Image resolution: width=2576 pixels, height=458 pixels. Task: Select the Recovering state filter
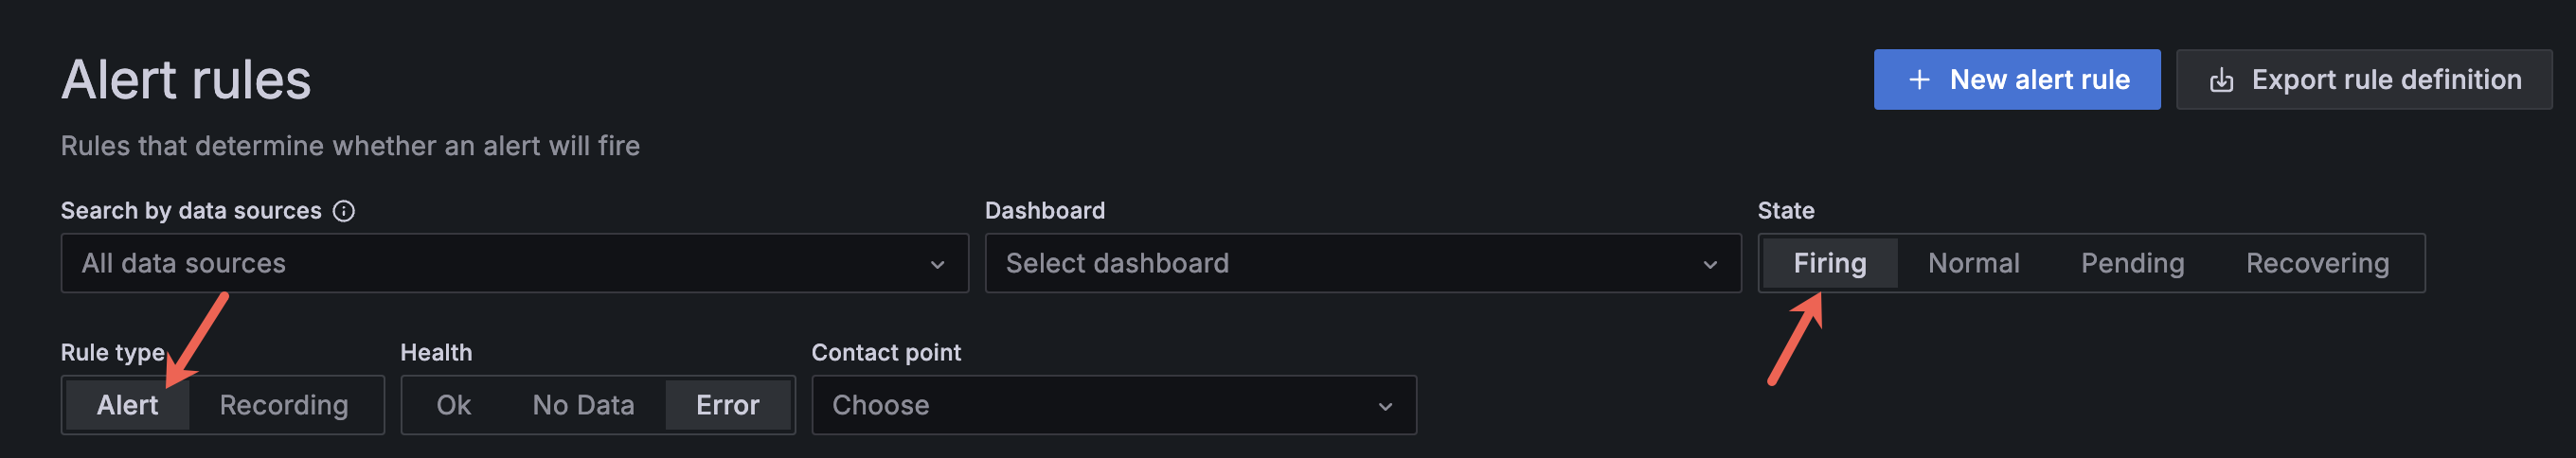2317,263
